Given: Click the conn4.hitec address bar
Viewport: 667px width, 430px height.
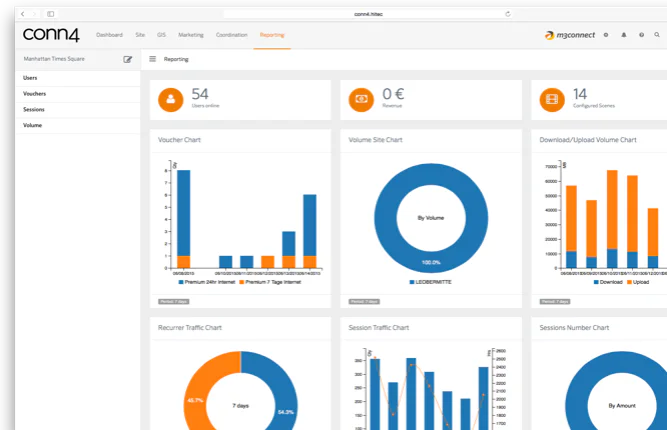Looking at the screenshot, I should pyautogui.click(x=368, y=14).
